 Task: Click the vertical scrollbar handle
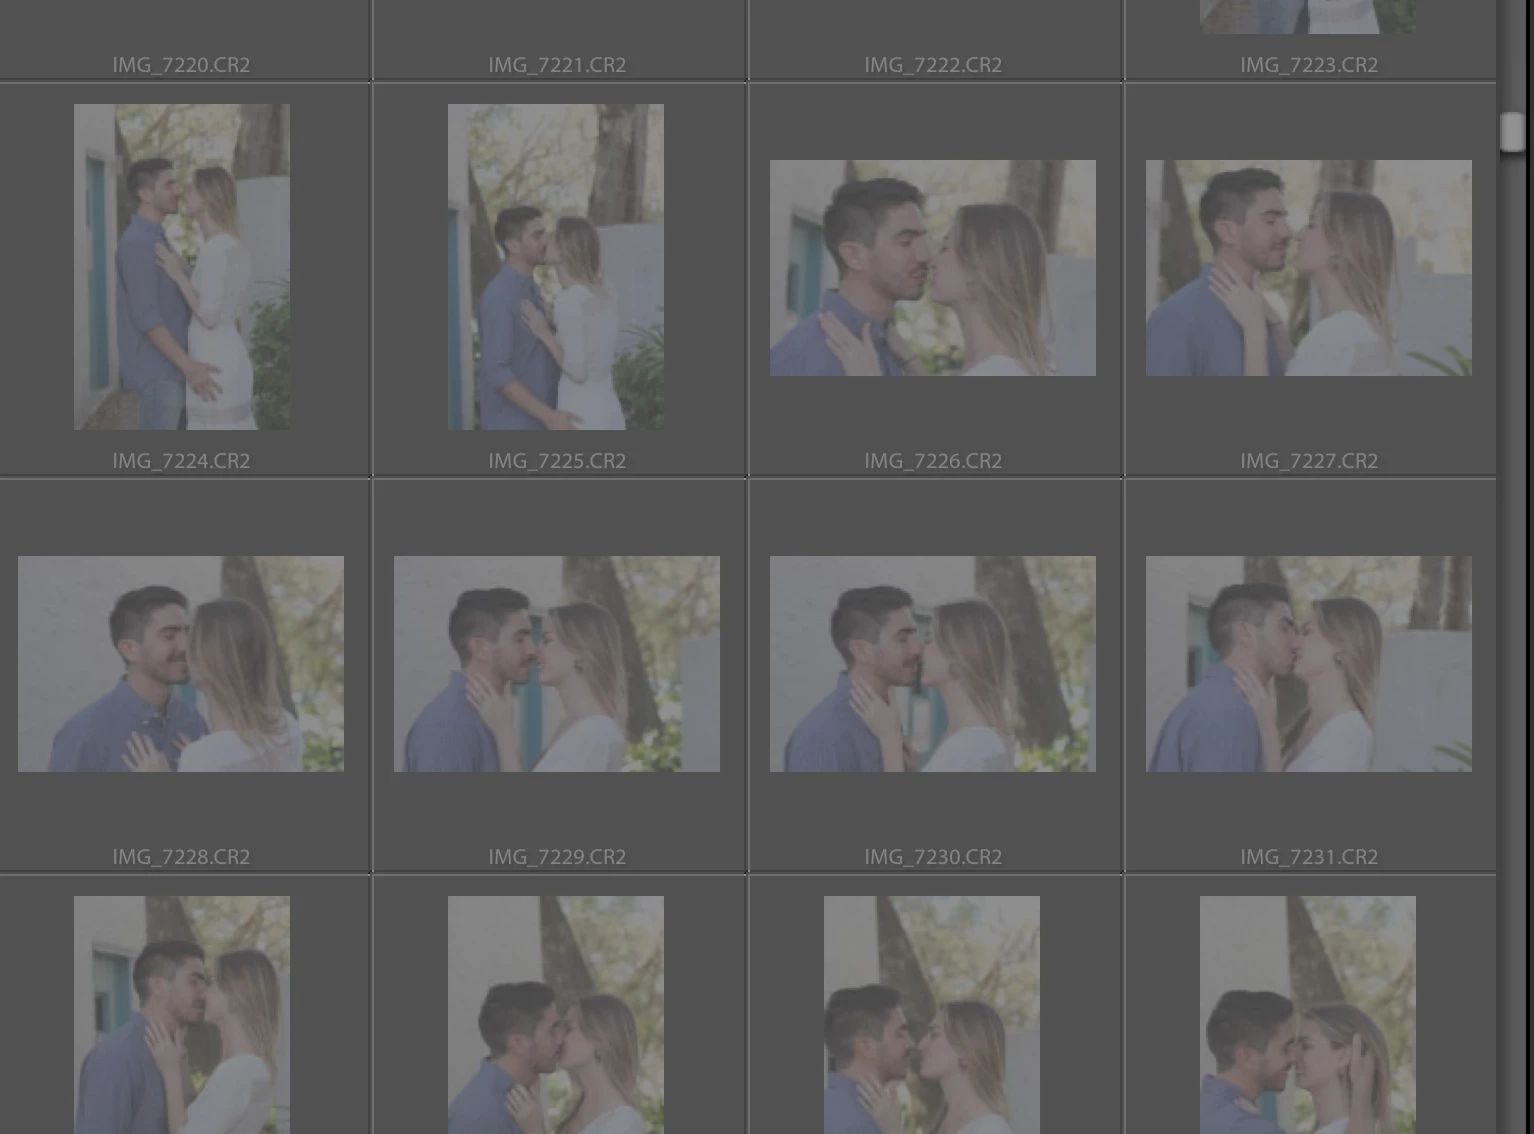pyautogui.click(x=1513, y=132)
